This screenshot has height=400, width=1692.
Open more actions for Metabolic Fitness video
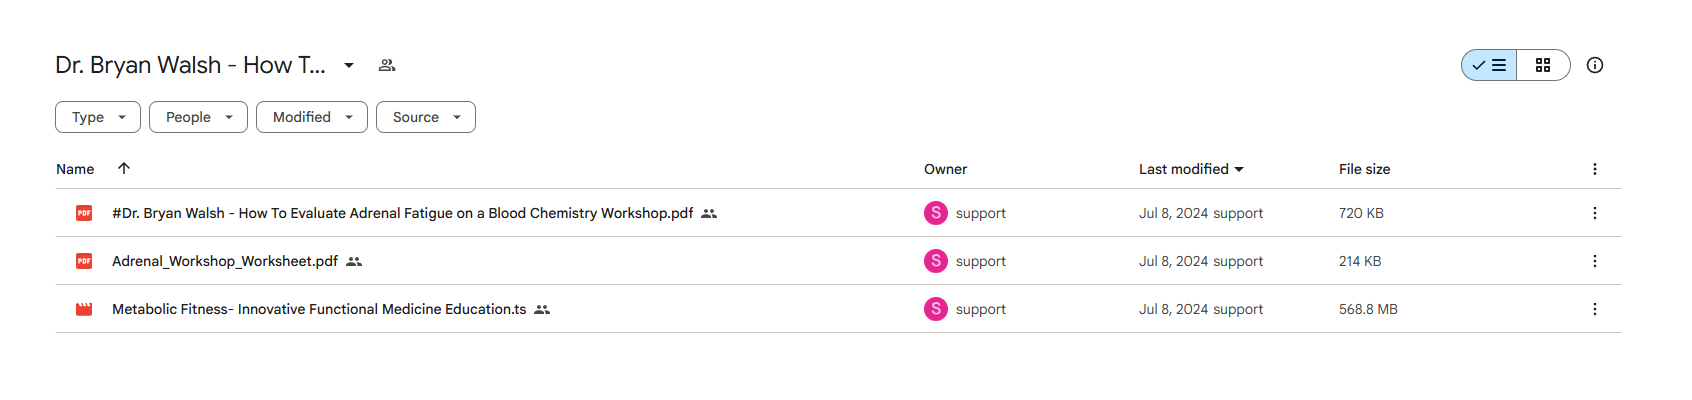pos(1595,309)
